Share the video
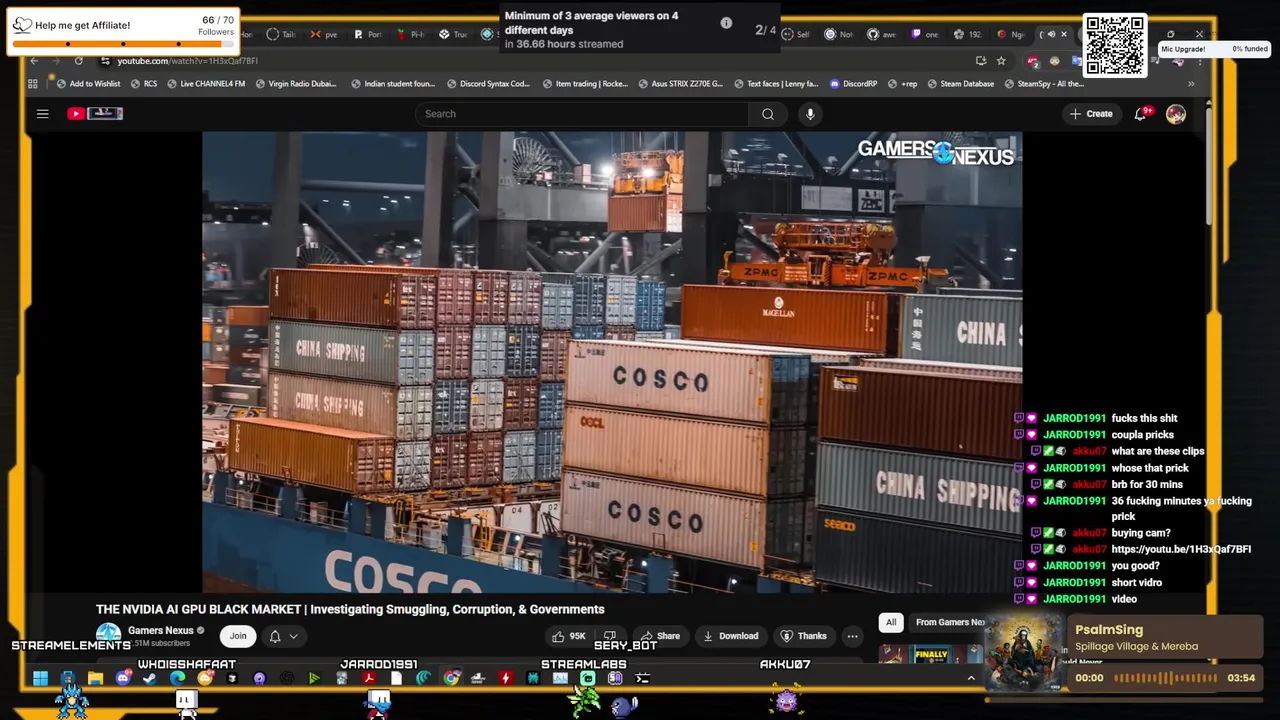Image resolution: width=1280 pixels, height=720 pixels. coord(660,636)
